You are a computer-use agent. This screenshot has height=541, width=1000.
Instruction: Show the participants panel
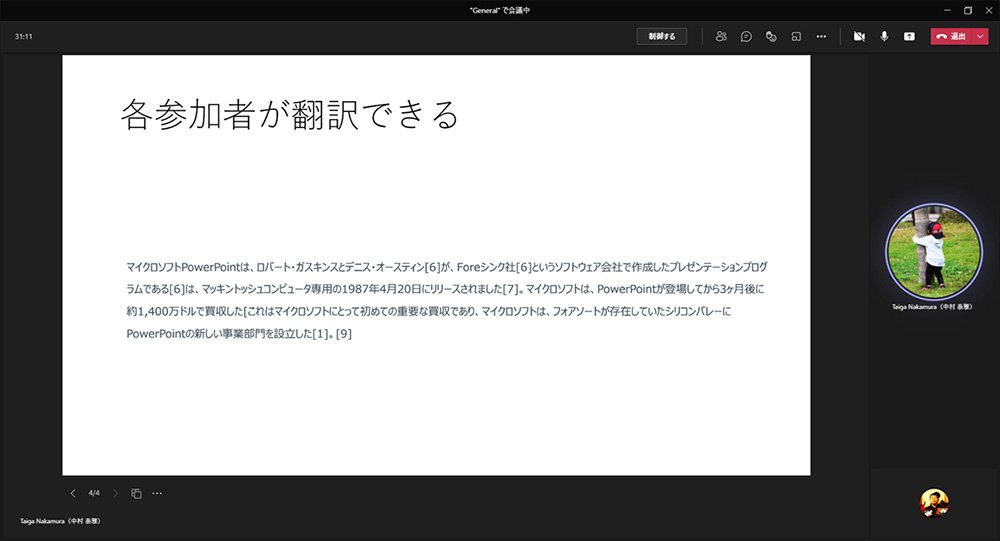tap(721, 36)
